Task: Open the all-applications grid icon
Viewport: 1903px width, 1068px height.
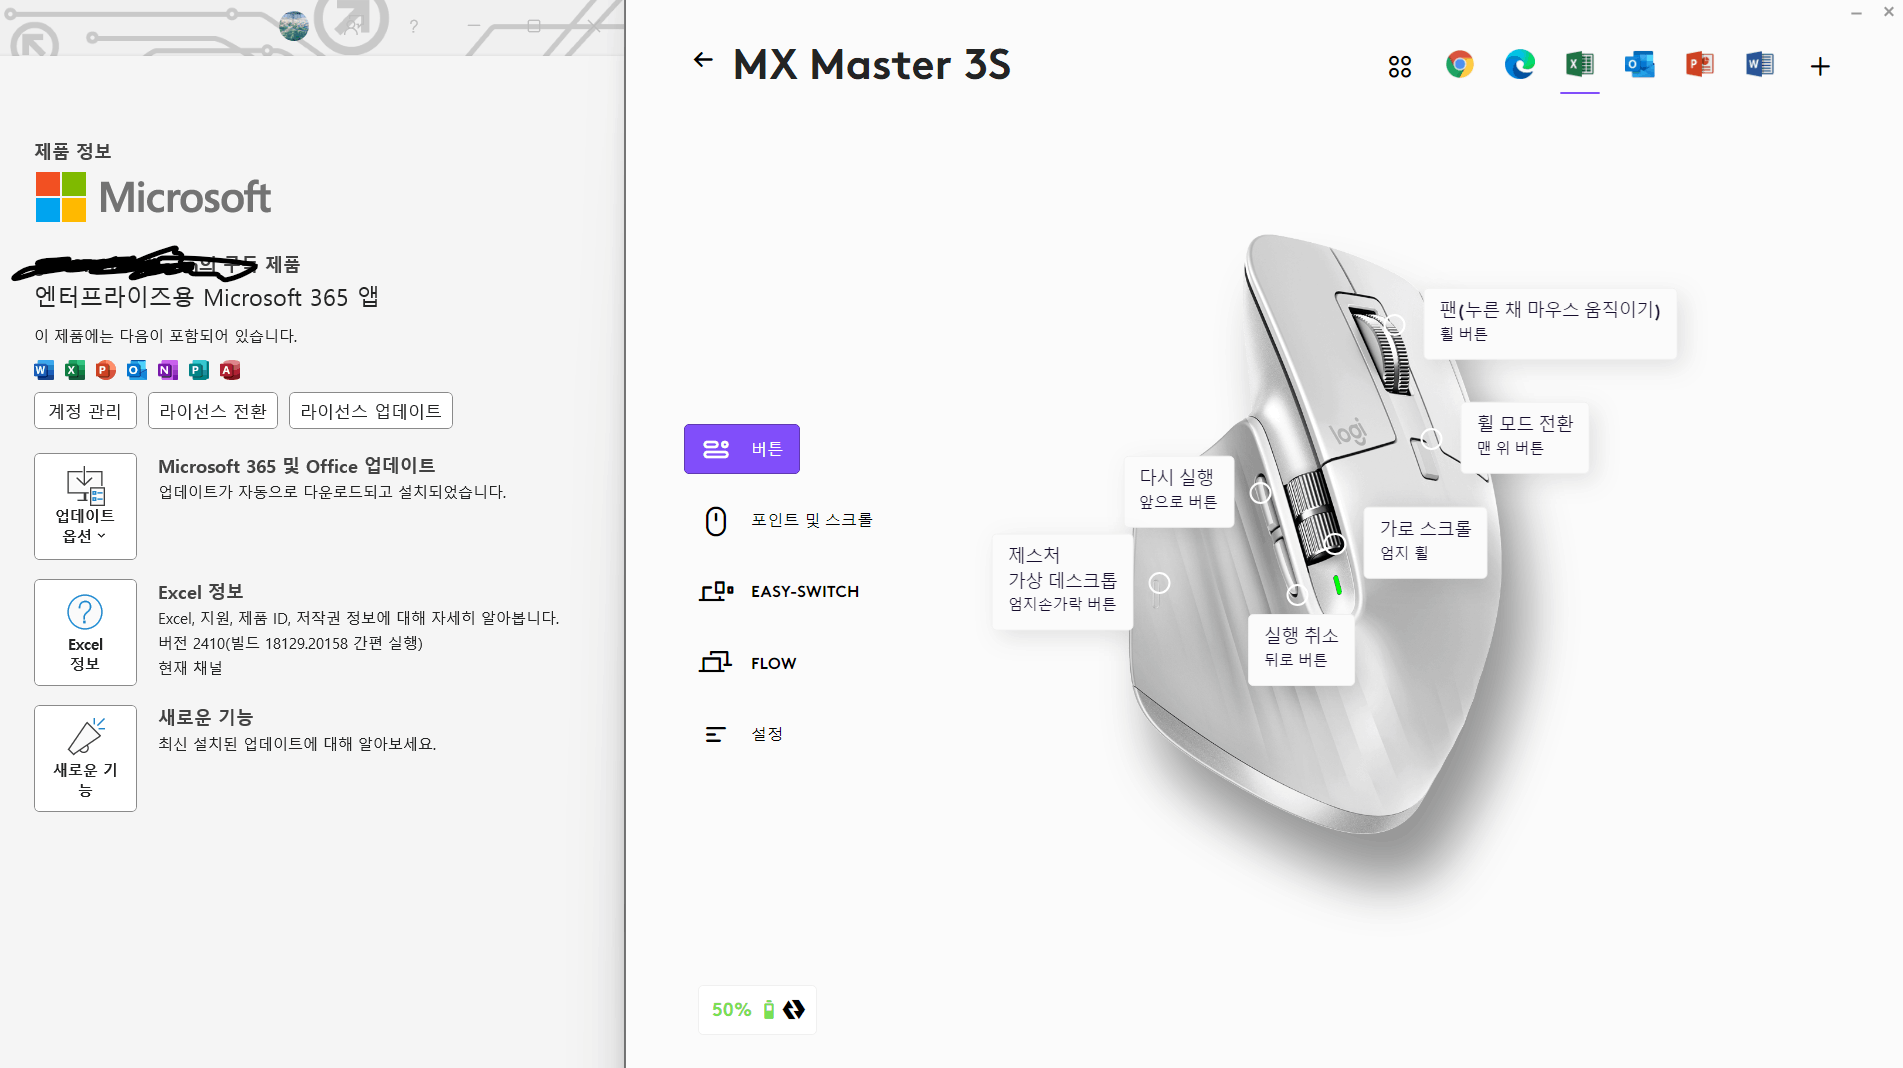Action: (x=1399, y=66)
